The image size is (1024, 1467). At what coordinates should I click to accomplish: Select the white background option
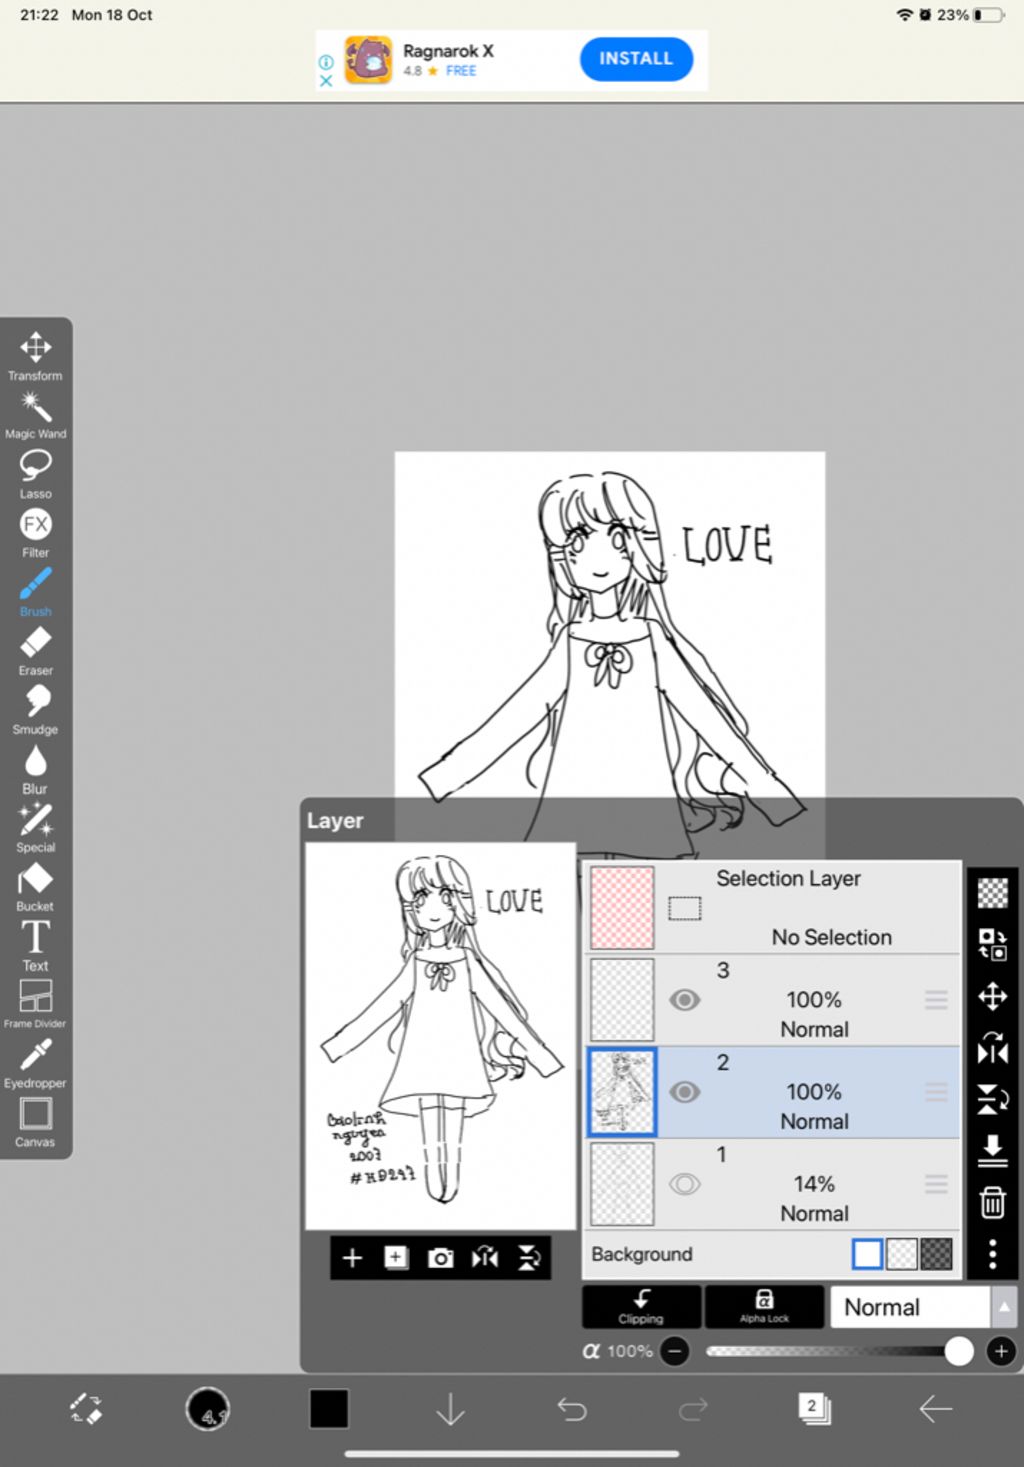[867, 1254]
